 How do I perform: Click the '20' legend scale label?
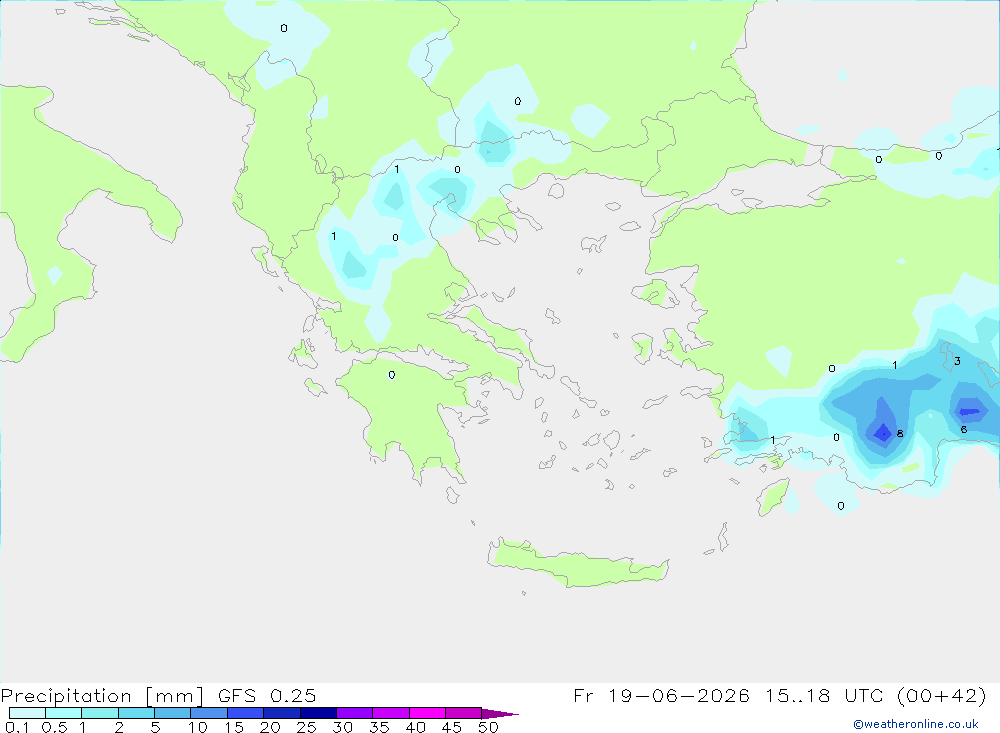click(x=270, y=727)
